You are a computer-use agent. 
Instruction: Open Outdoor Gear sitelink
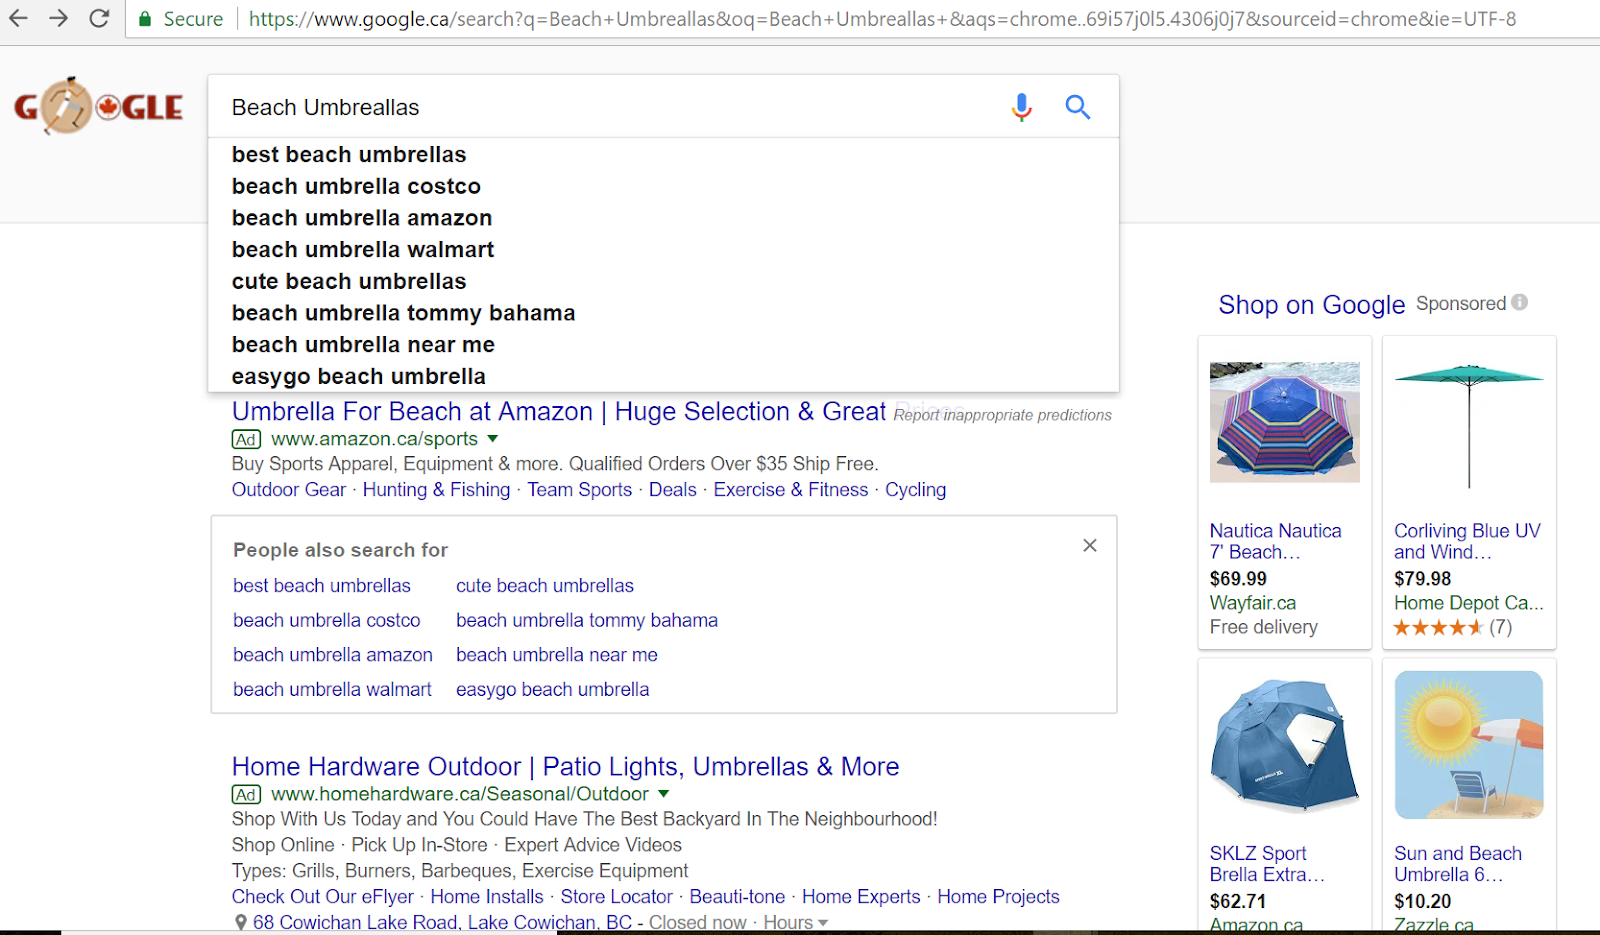tap(289, 490)
